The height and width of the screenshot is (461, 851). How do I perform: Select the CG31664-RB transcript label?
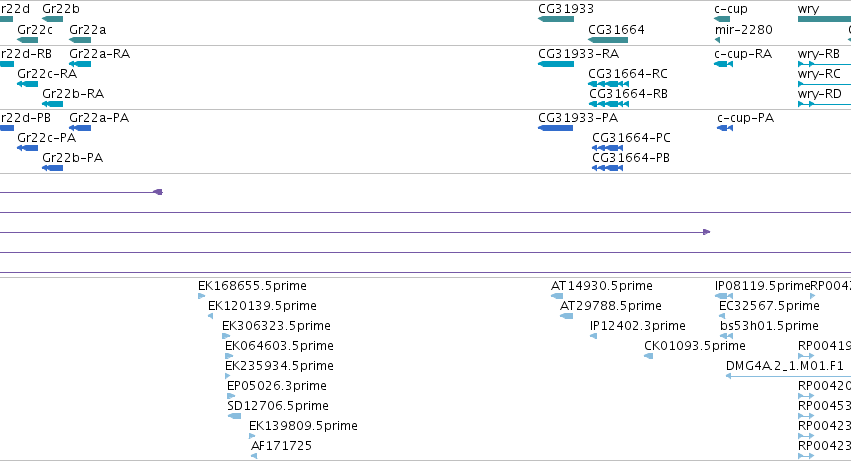[x=628, y=93]
